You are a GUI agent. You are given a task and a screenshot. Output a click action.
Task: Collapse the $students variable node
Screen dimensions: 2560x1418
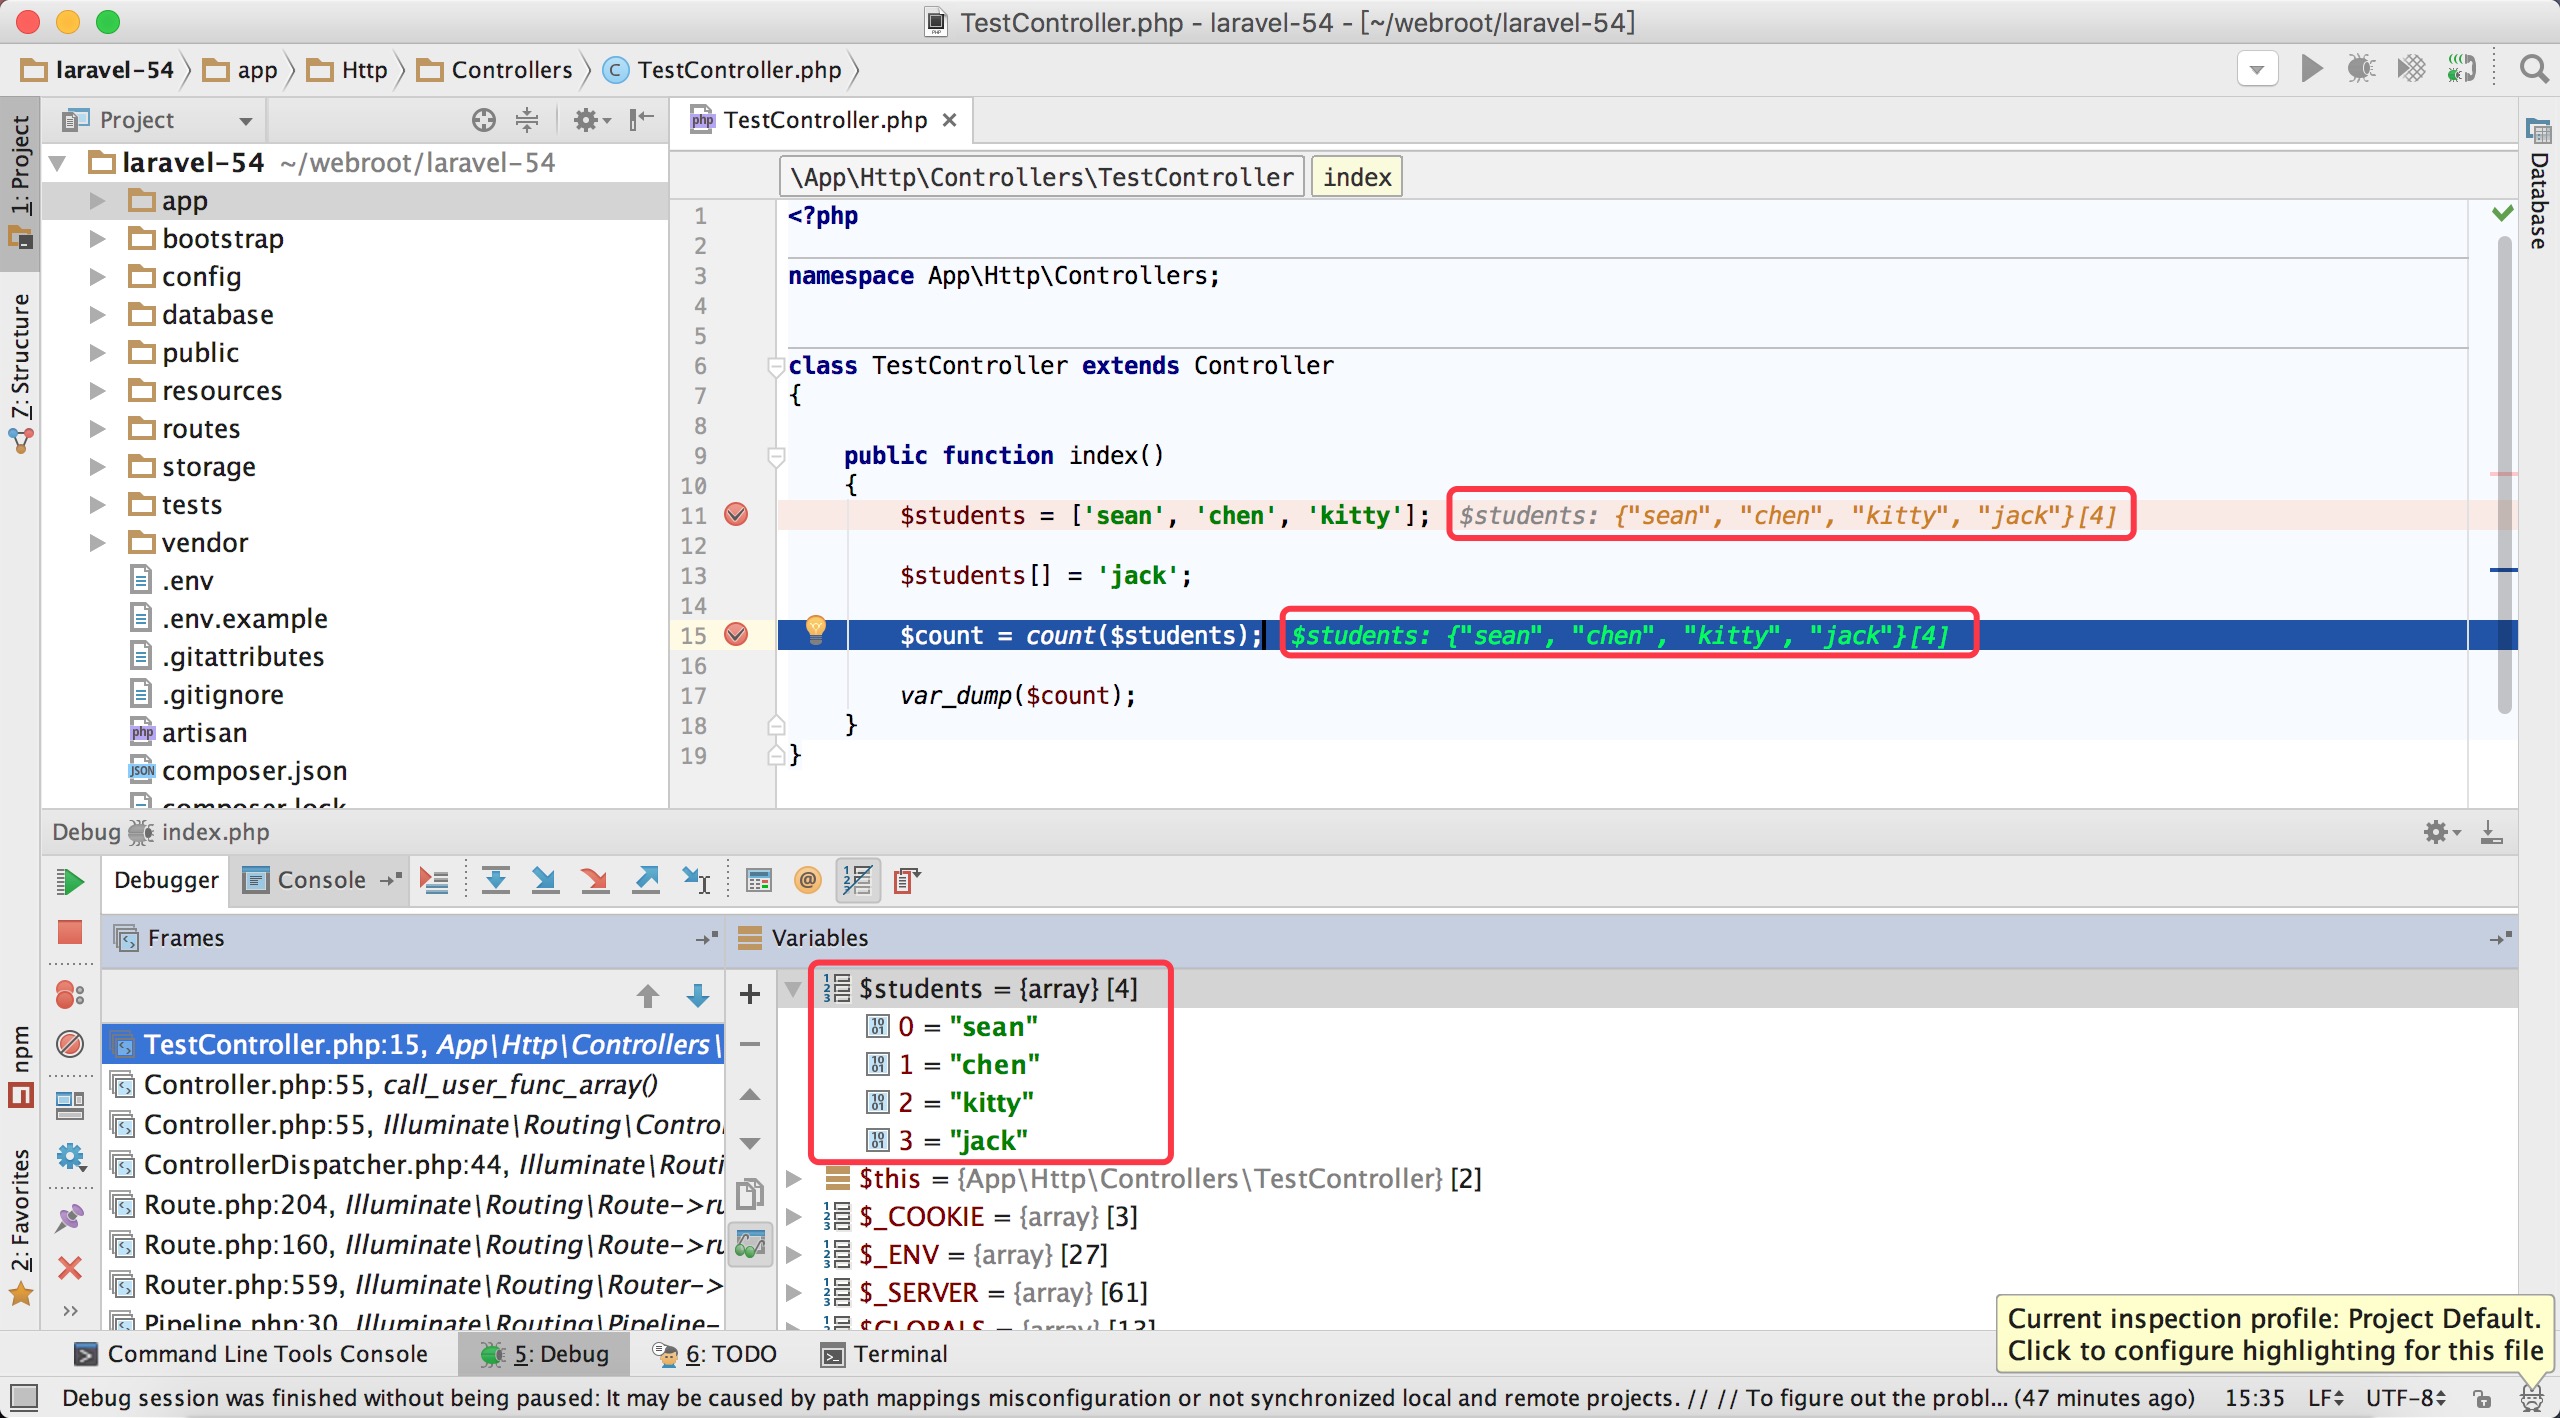coord(794,990)
